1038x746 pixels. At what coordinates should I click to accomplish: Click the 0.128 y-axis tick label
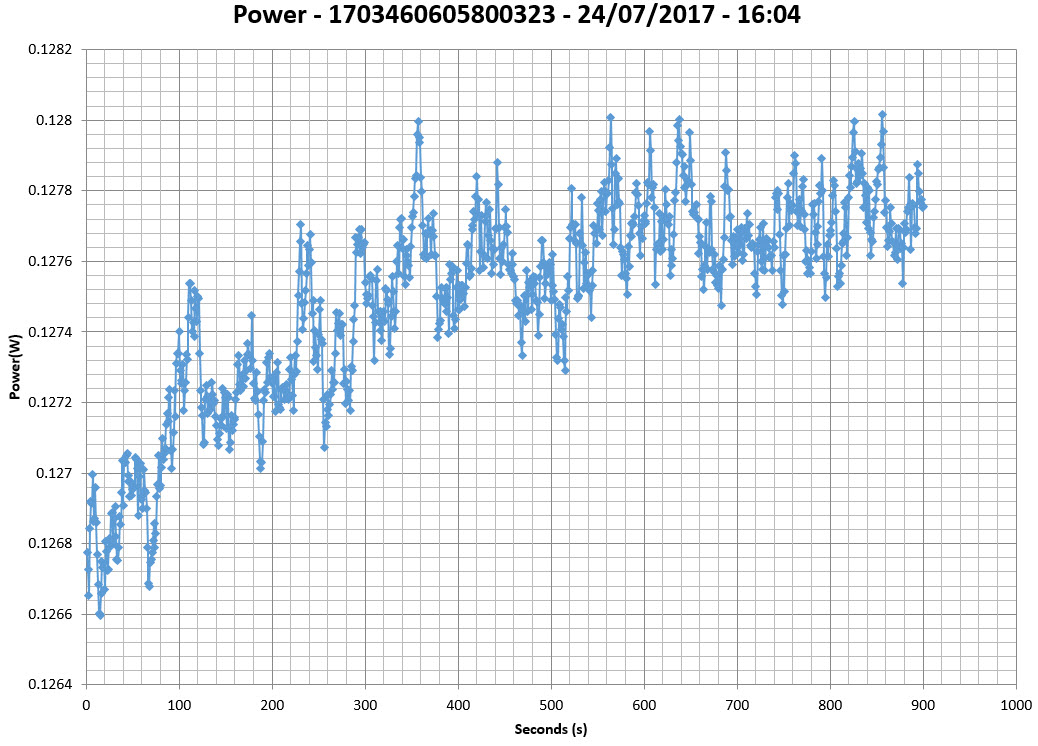coord(56,120)
